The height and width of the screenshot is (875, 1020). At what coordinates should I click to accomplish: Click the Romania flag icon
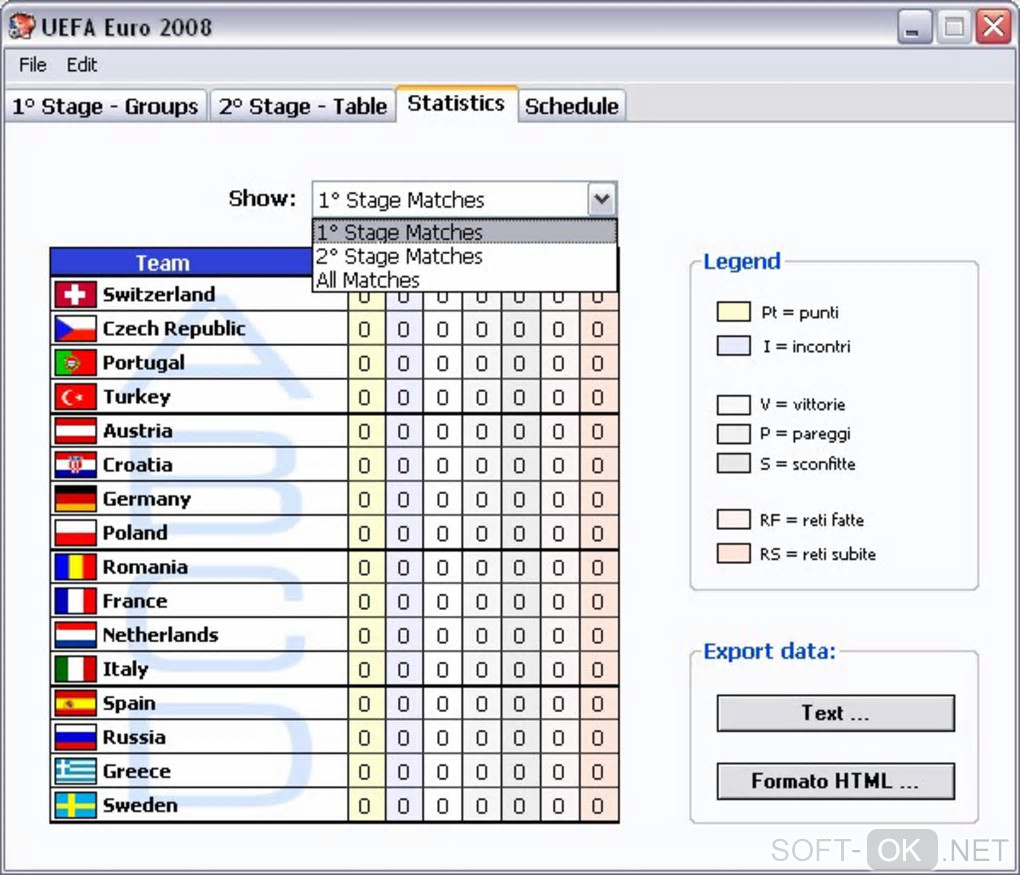[x=75, y=567]
